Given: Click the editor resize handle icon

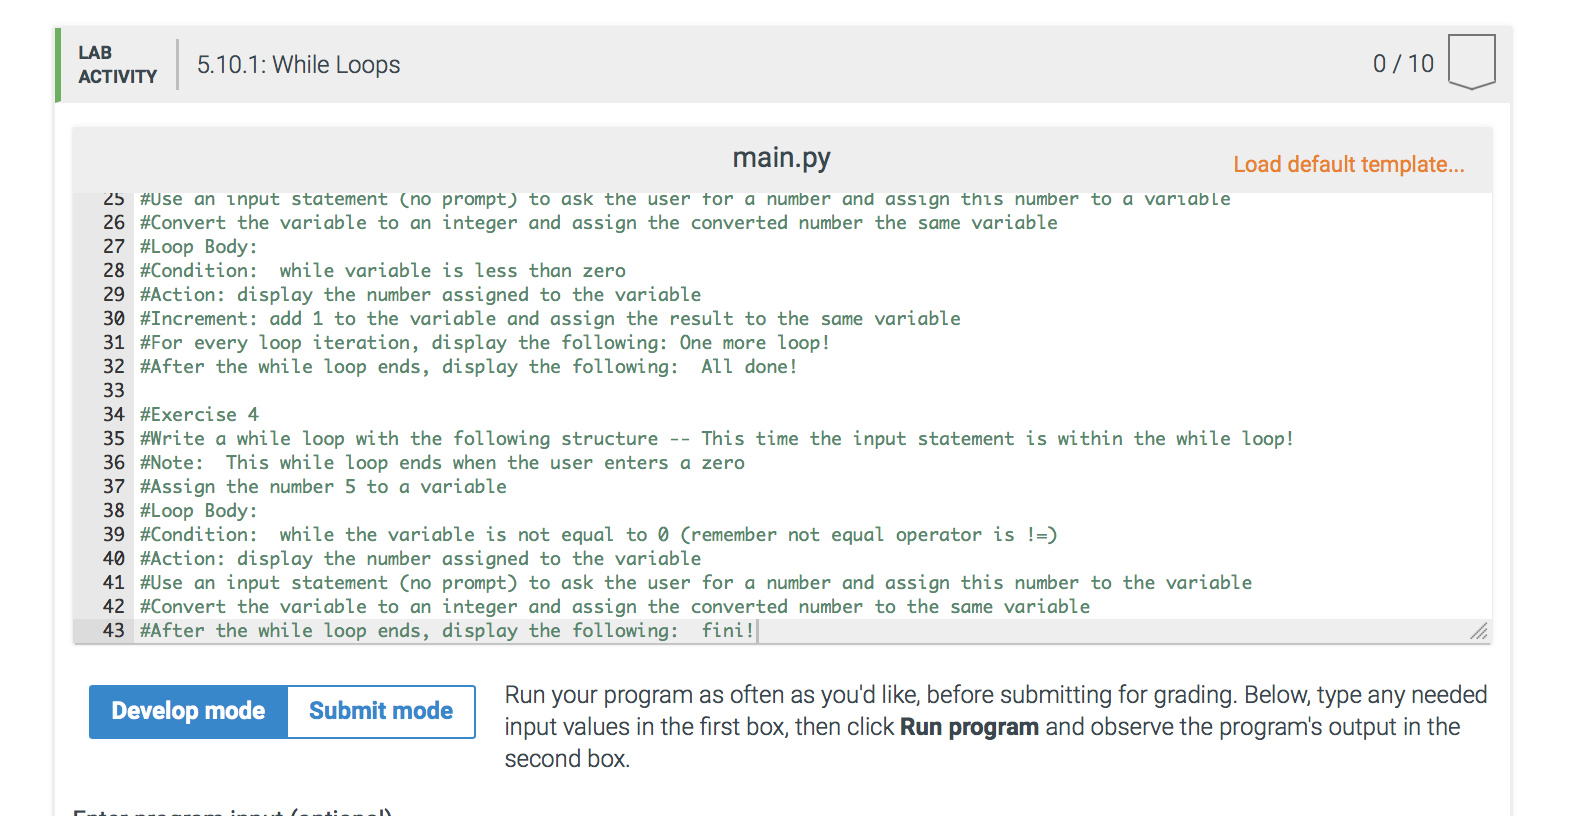Looking at the screenshot, I should click(x=1478, y=631).
